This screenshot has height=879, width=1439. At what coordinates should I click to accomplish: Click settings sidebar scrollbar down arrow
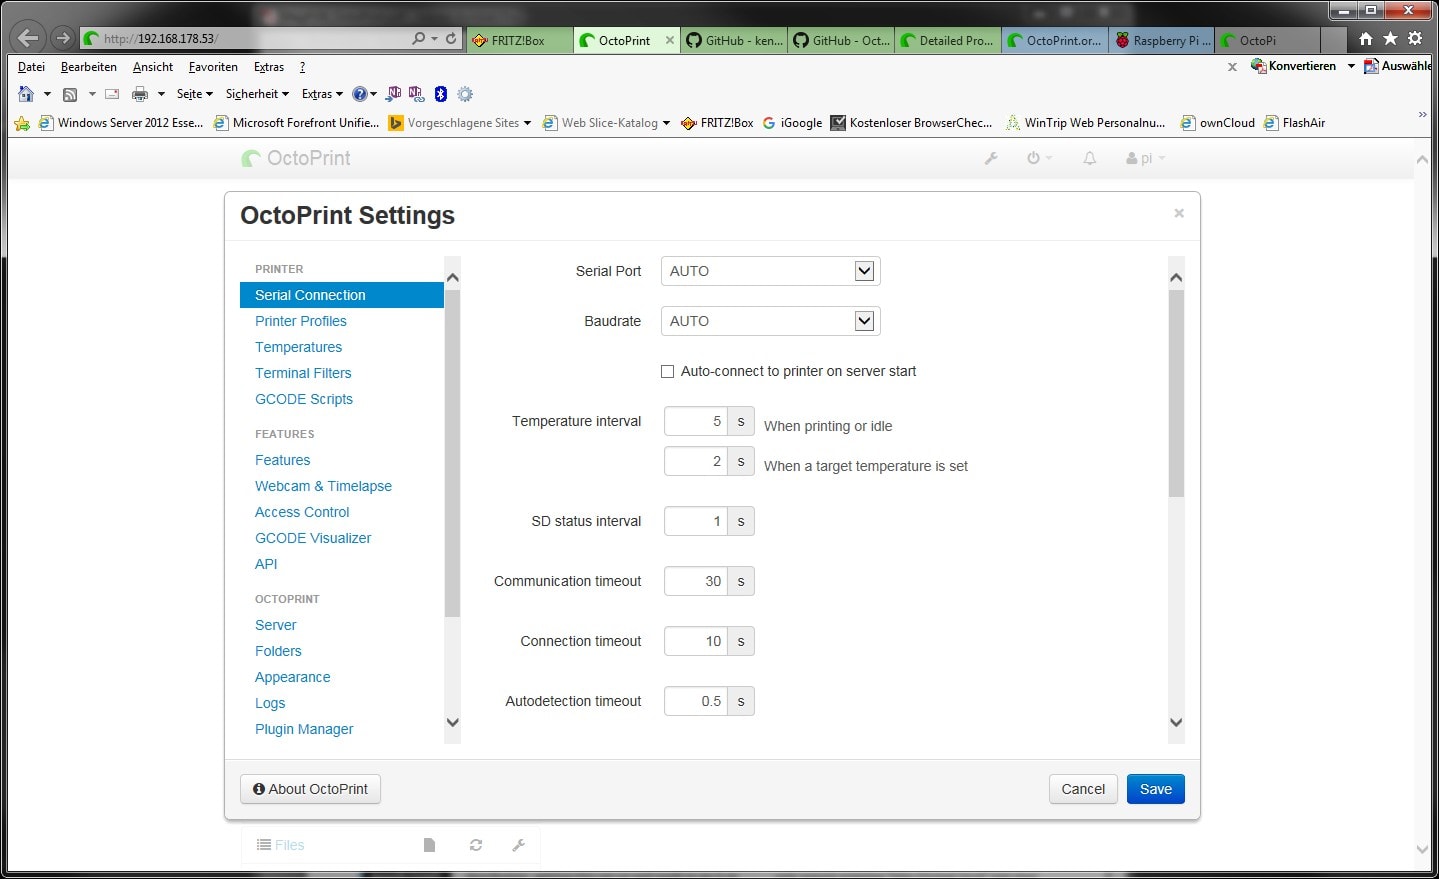coord(452,722)
